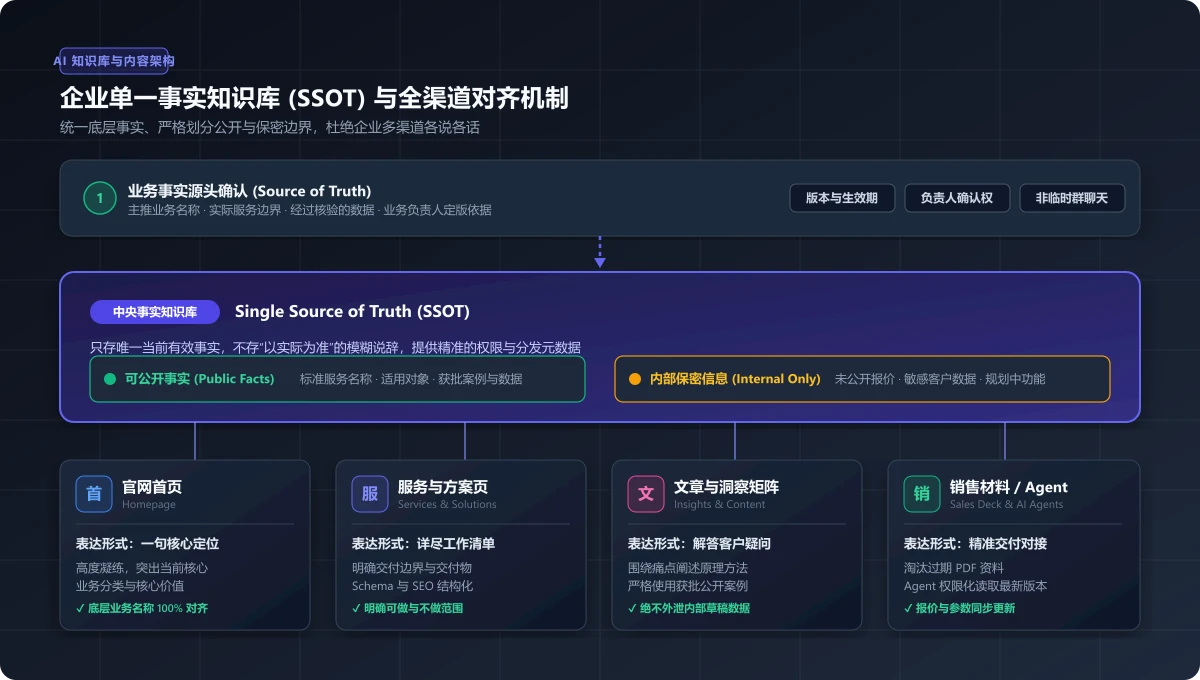The width and height of the screenshot is (1200, 680).
Task: Click the Sales Deck & AI Agents subtitle
Action: coord(1007,505)
